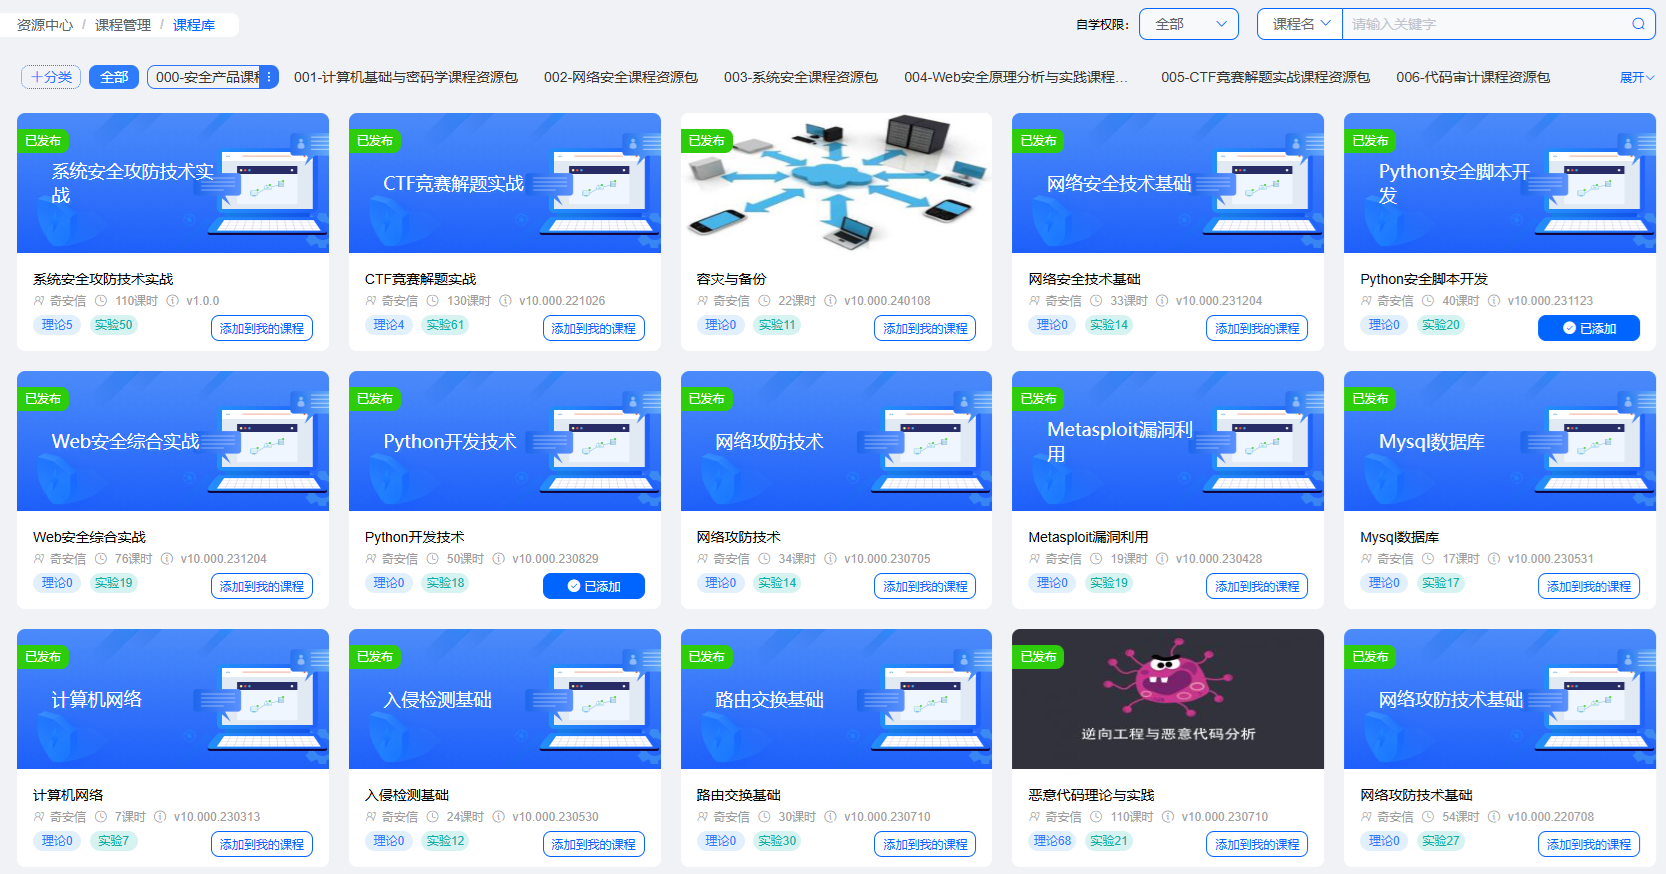Add 系统安全攻防技术实战 to my courses
This screenshot has height=874, width=1666.
pos(262,328)
